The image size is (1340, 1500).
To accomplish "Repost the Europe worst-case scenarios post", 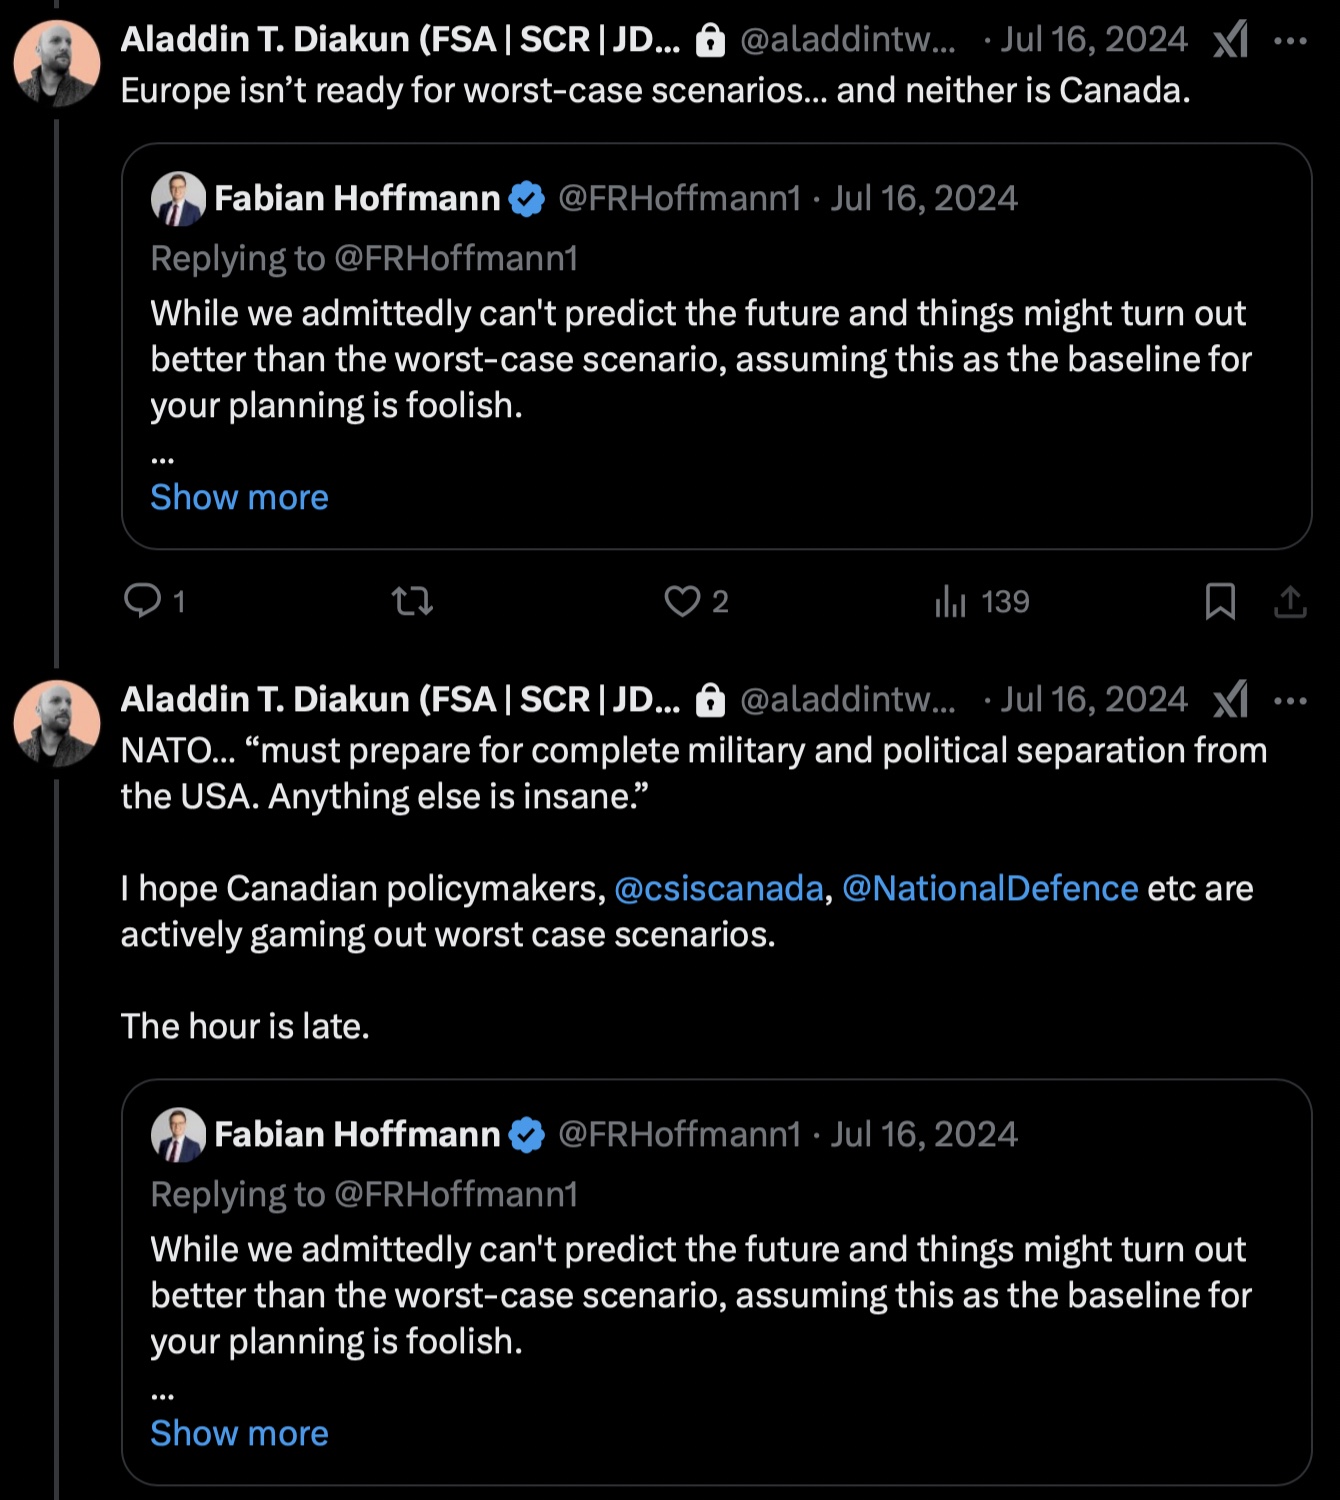I will pos(411,601).
